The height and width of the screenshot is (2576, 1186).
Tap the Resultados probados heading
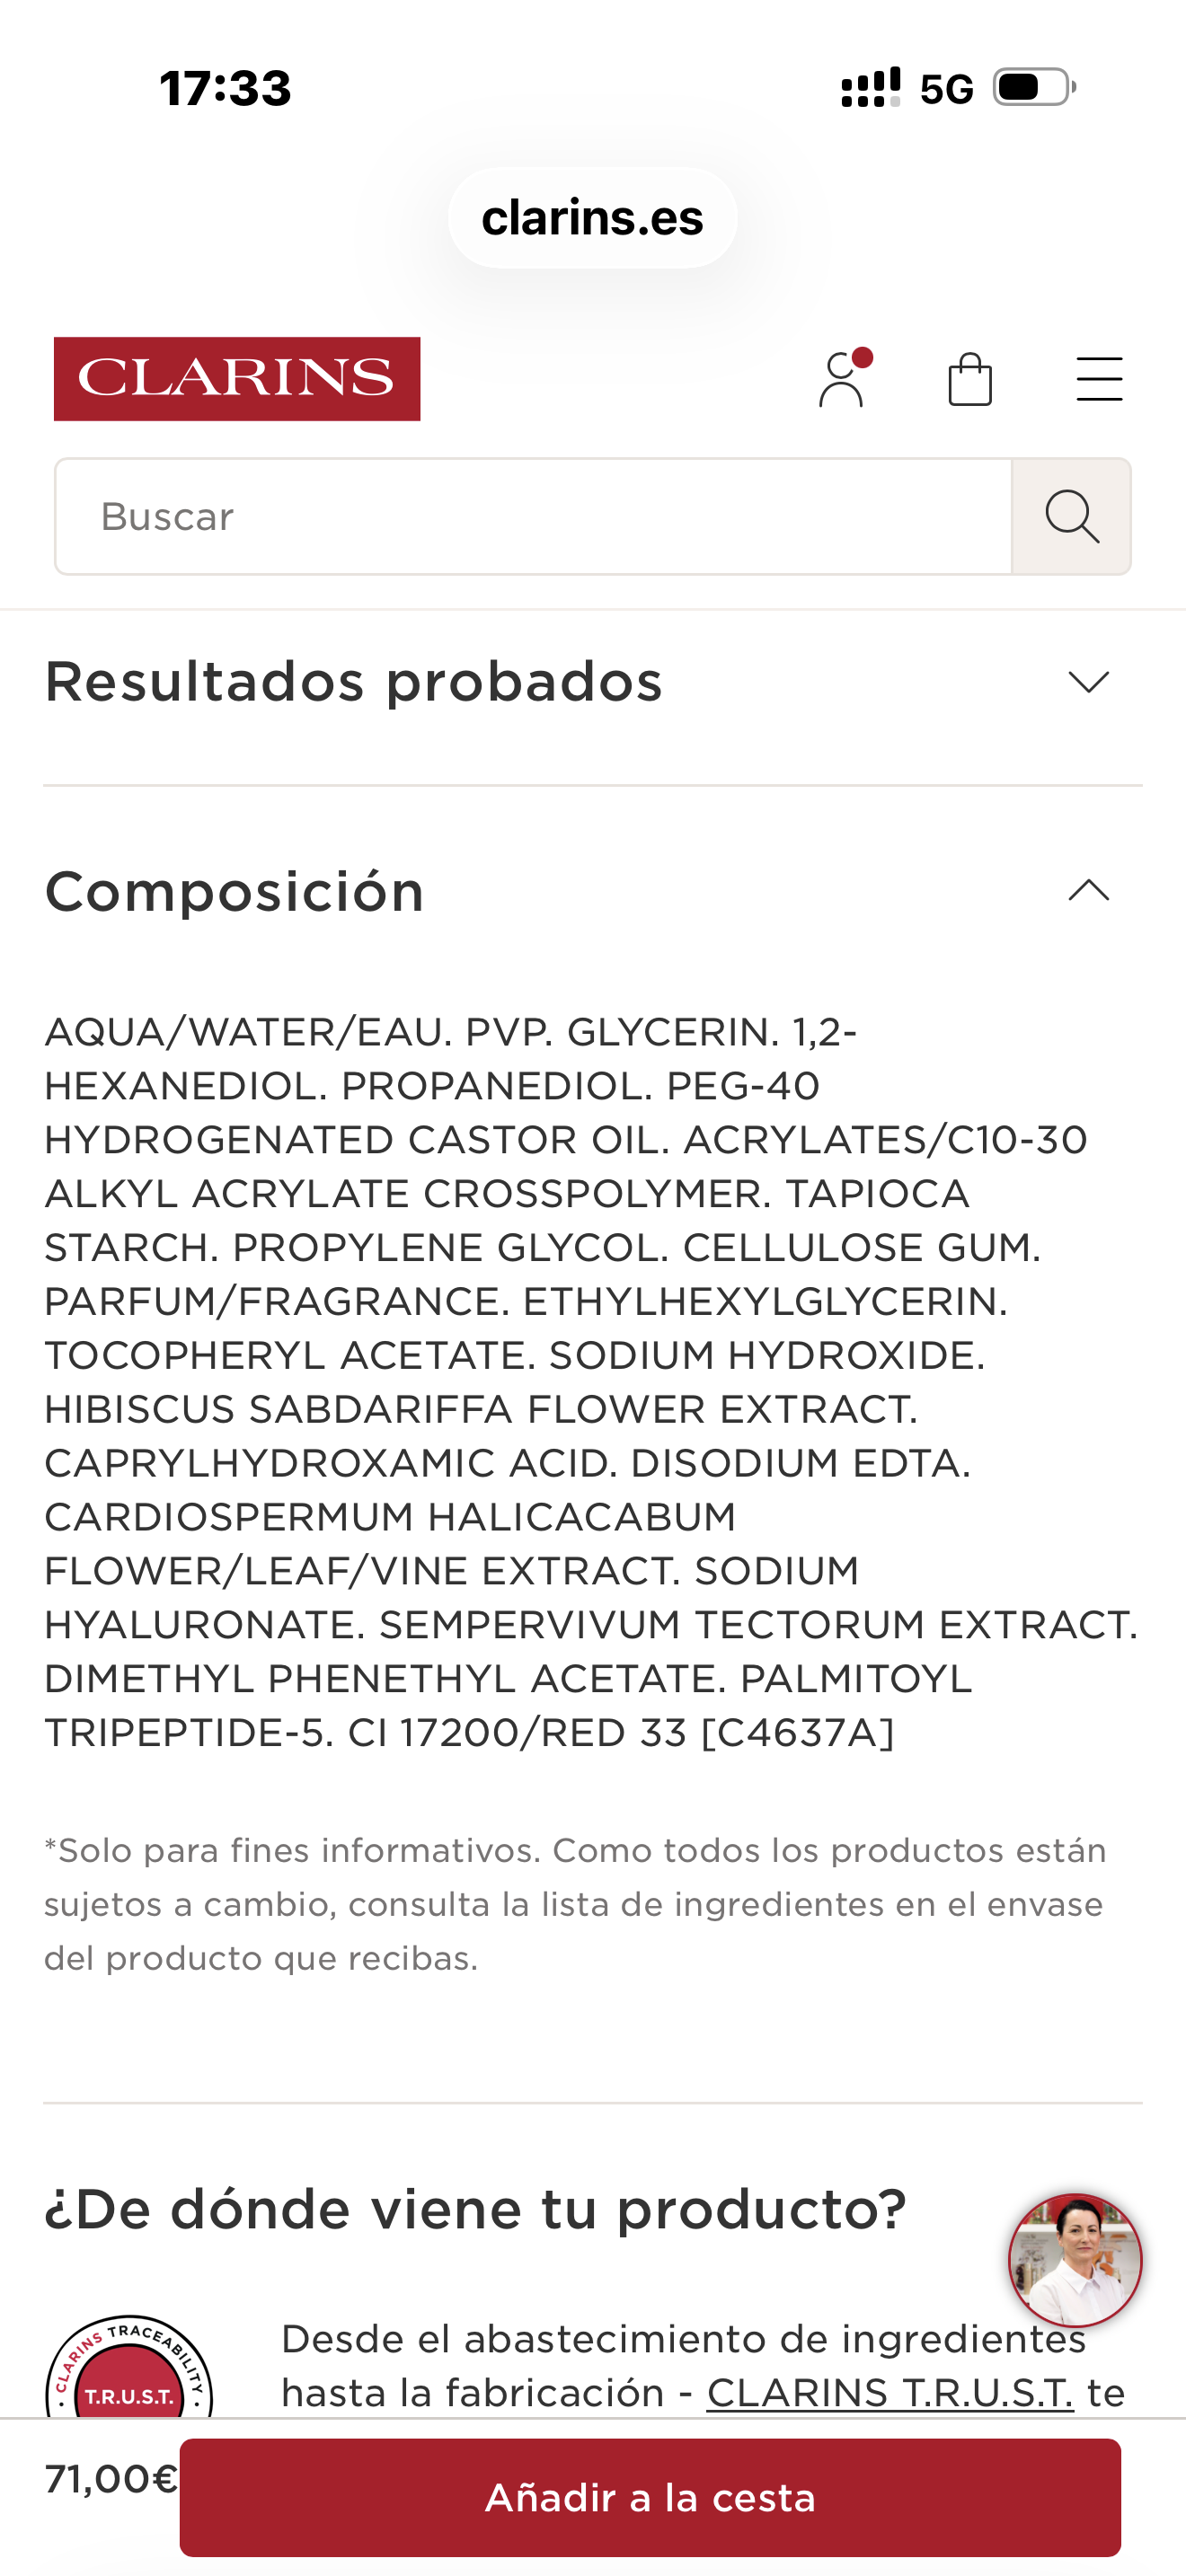354,682
